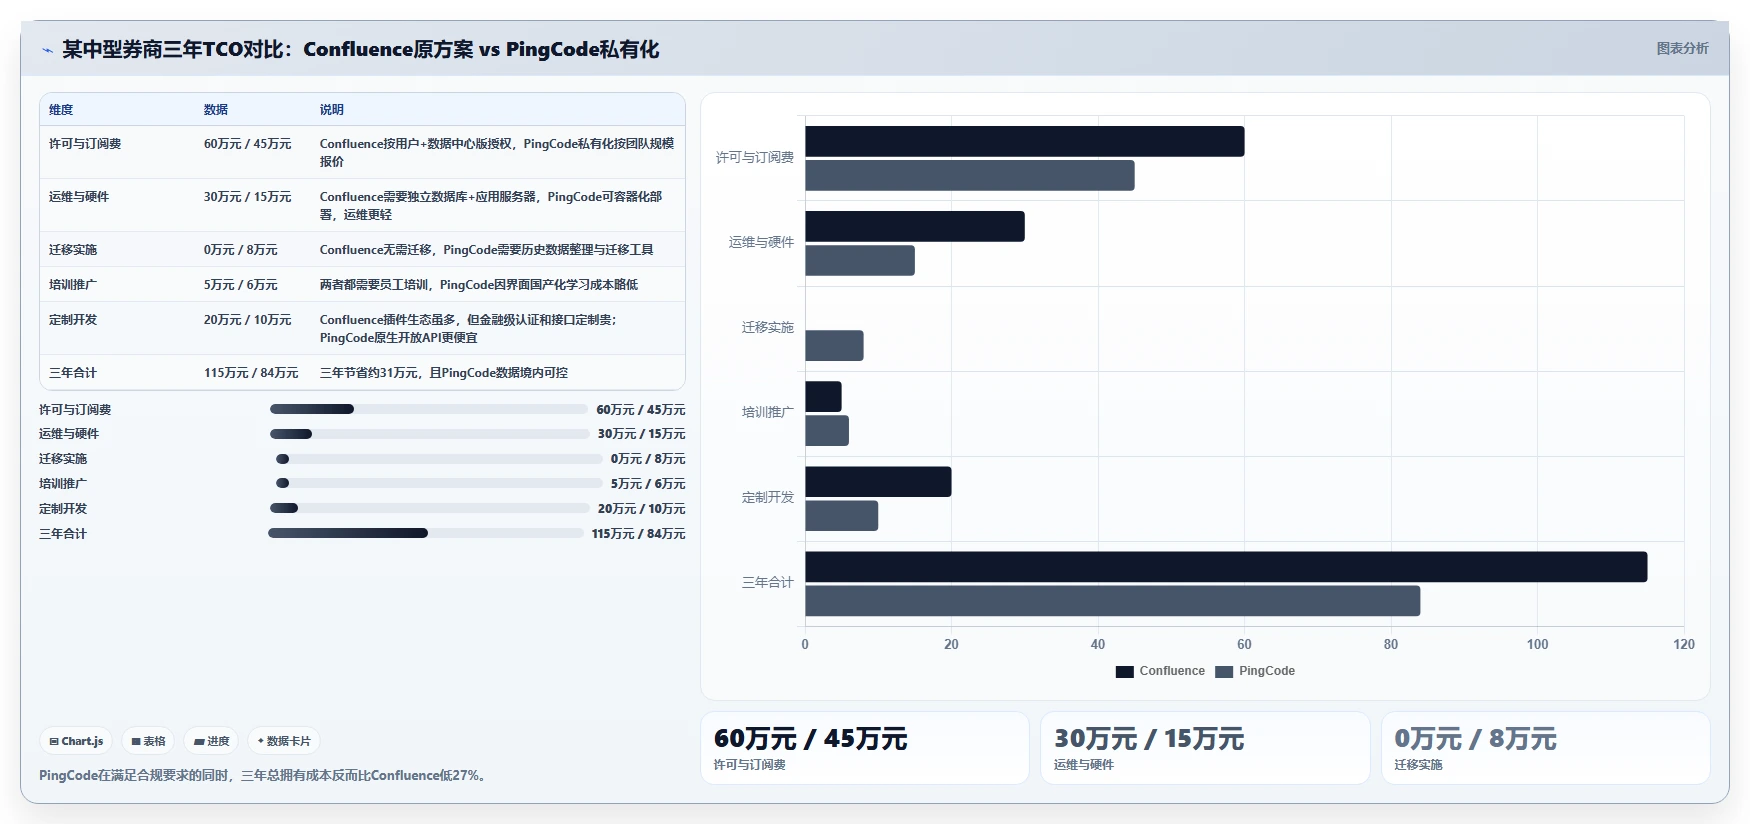Click the 定制开发 chart axis label
Screen dimensions: 1750x824
point(767,497)
